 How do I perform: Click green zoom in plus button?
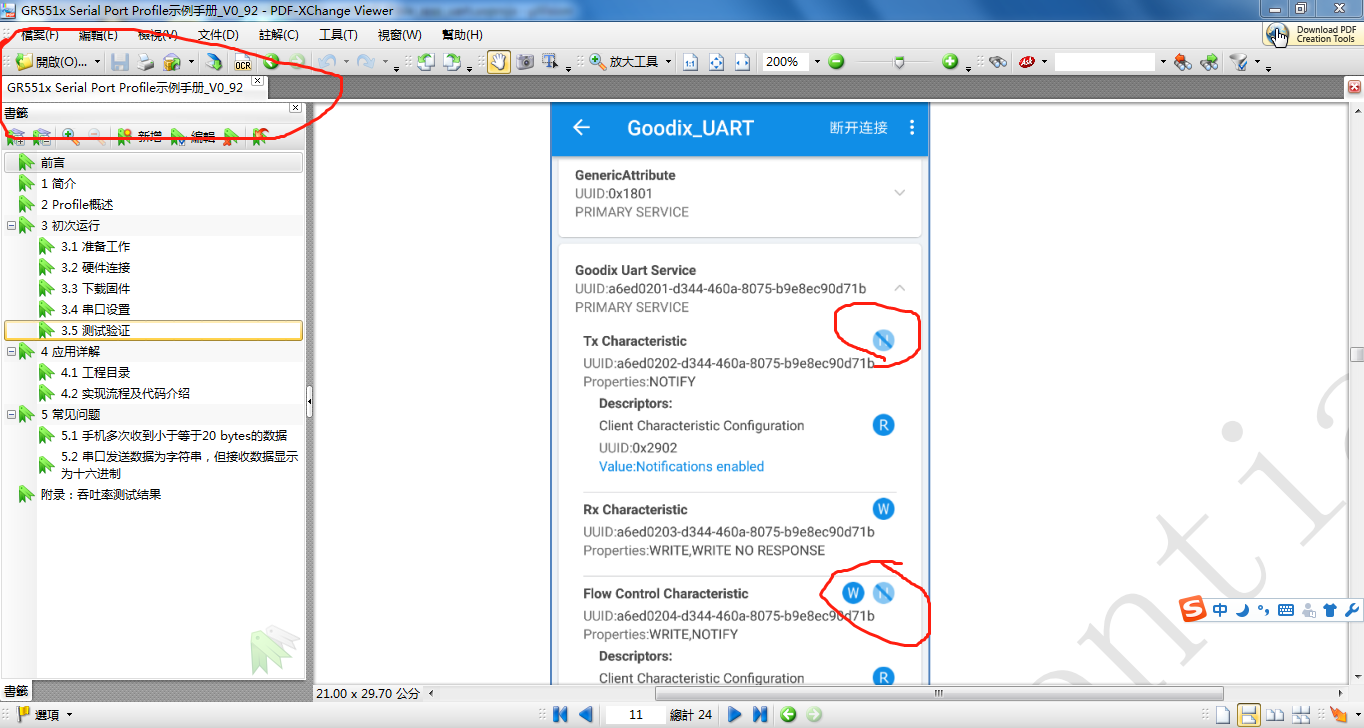pyautogui.click(x=950, y=62)
